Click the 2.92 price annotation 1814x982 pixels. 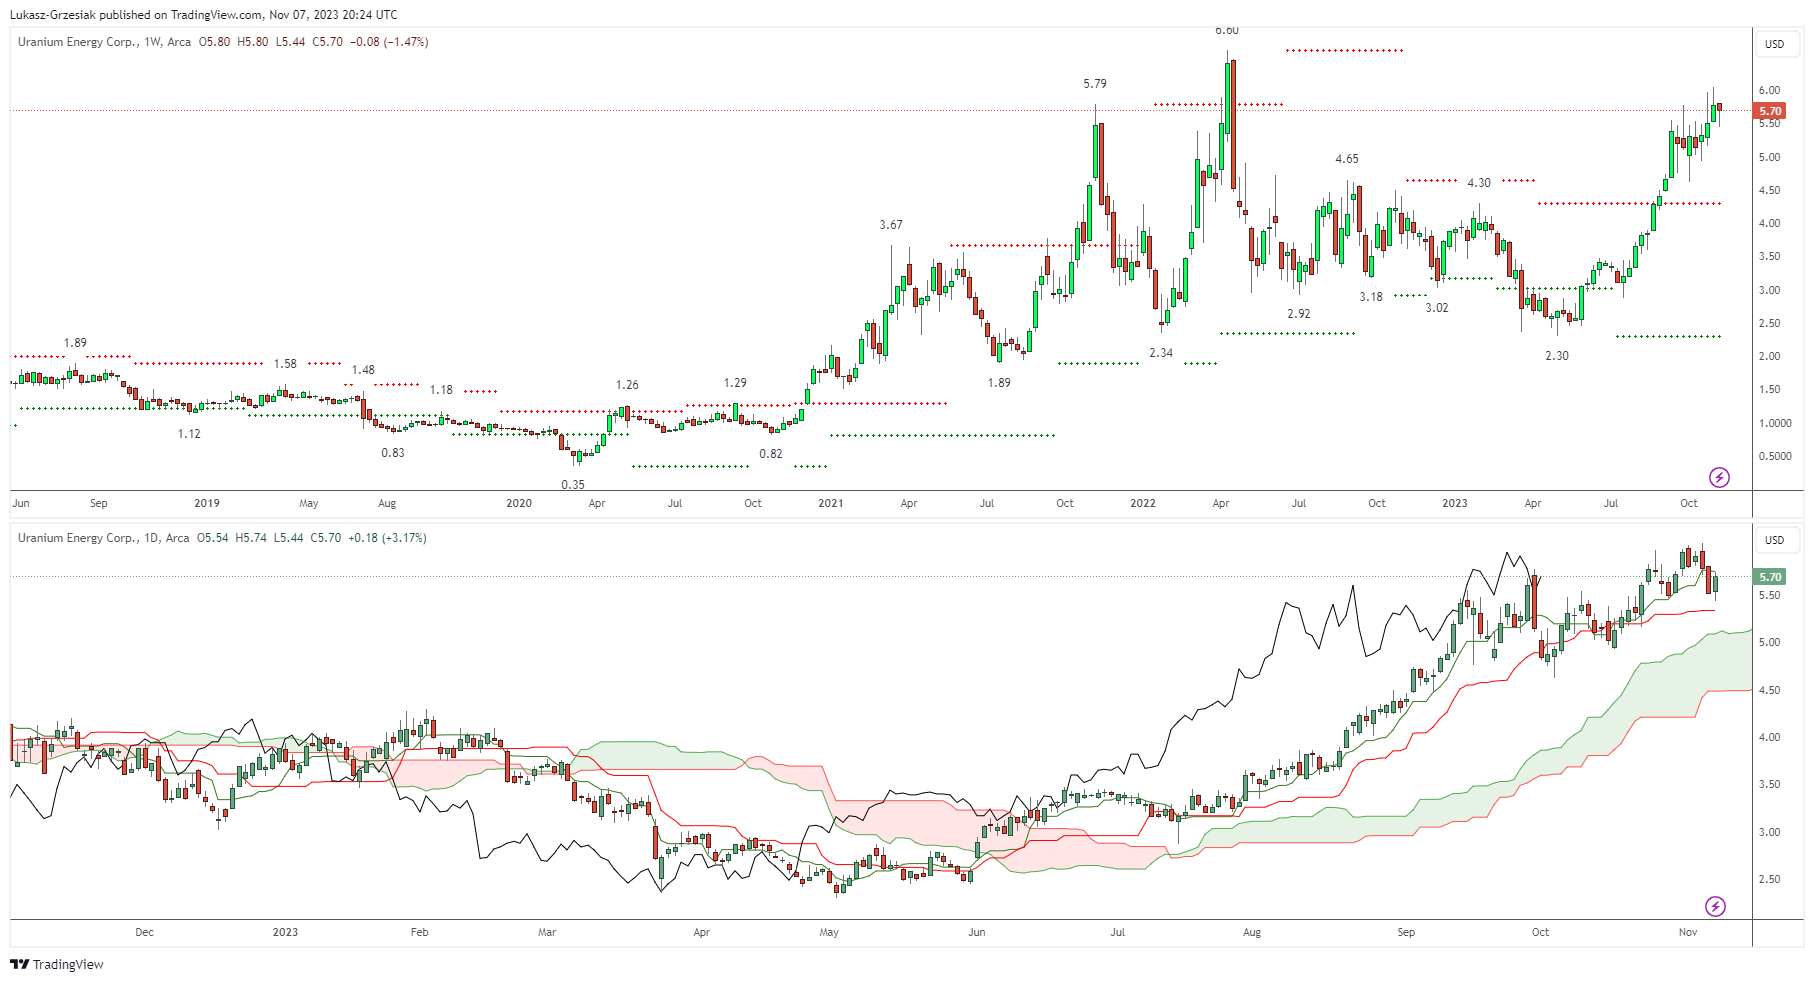coord(1299,314)
